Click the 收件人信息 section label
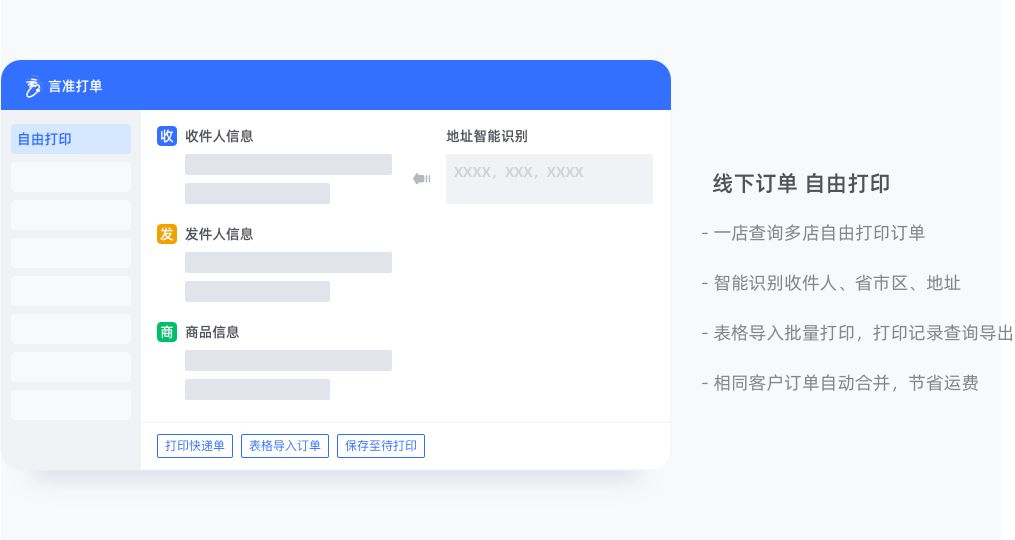This screenshot has height=540, width=1015. click(x=219, y=136)
